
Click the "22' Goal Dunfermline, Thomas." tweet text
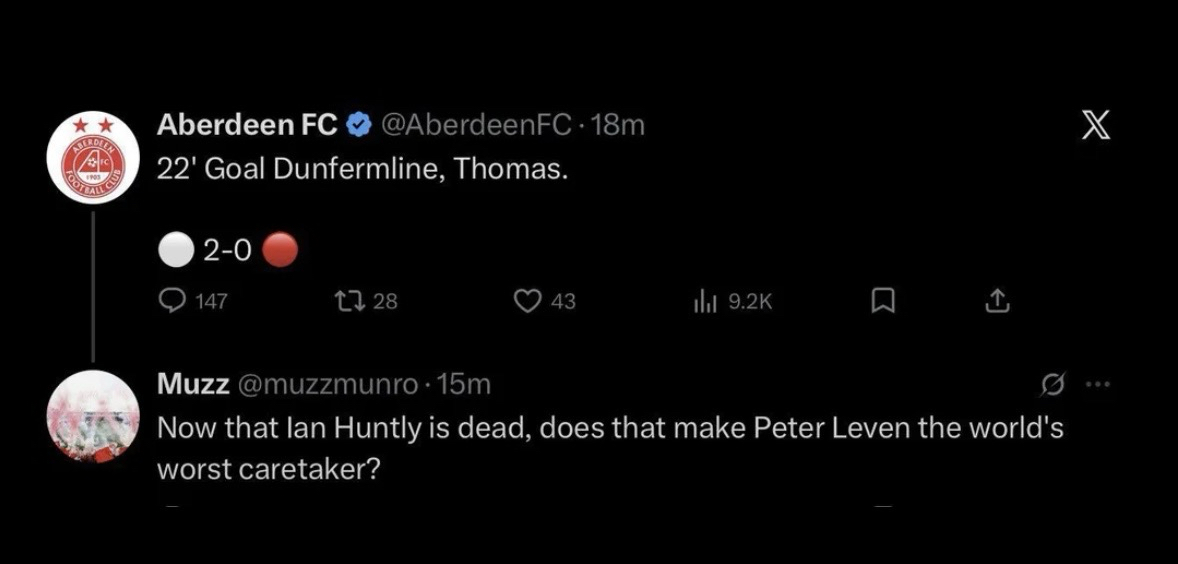(x=362, y=169)
